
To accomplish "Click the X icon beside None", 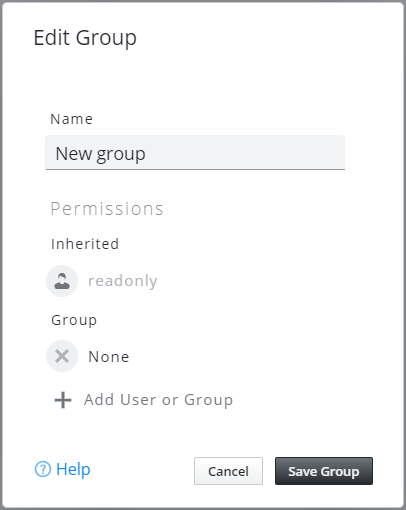I will pos(62,356).
